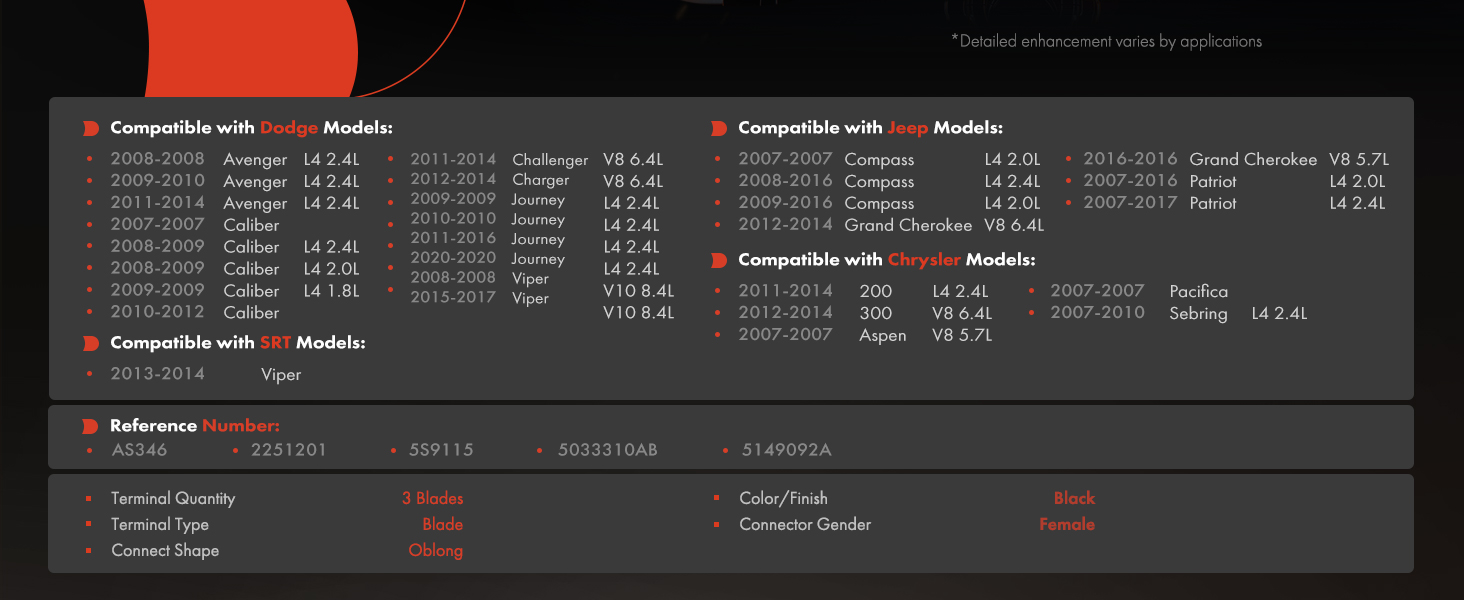Click the "Compatible with SRT Models:" heading
1464x600 pixels.
tap(237, 343)
